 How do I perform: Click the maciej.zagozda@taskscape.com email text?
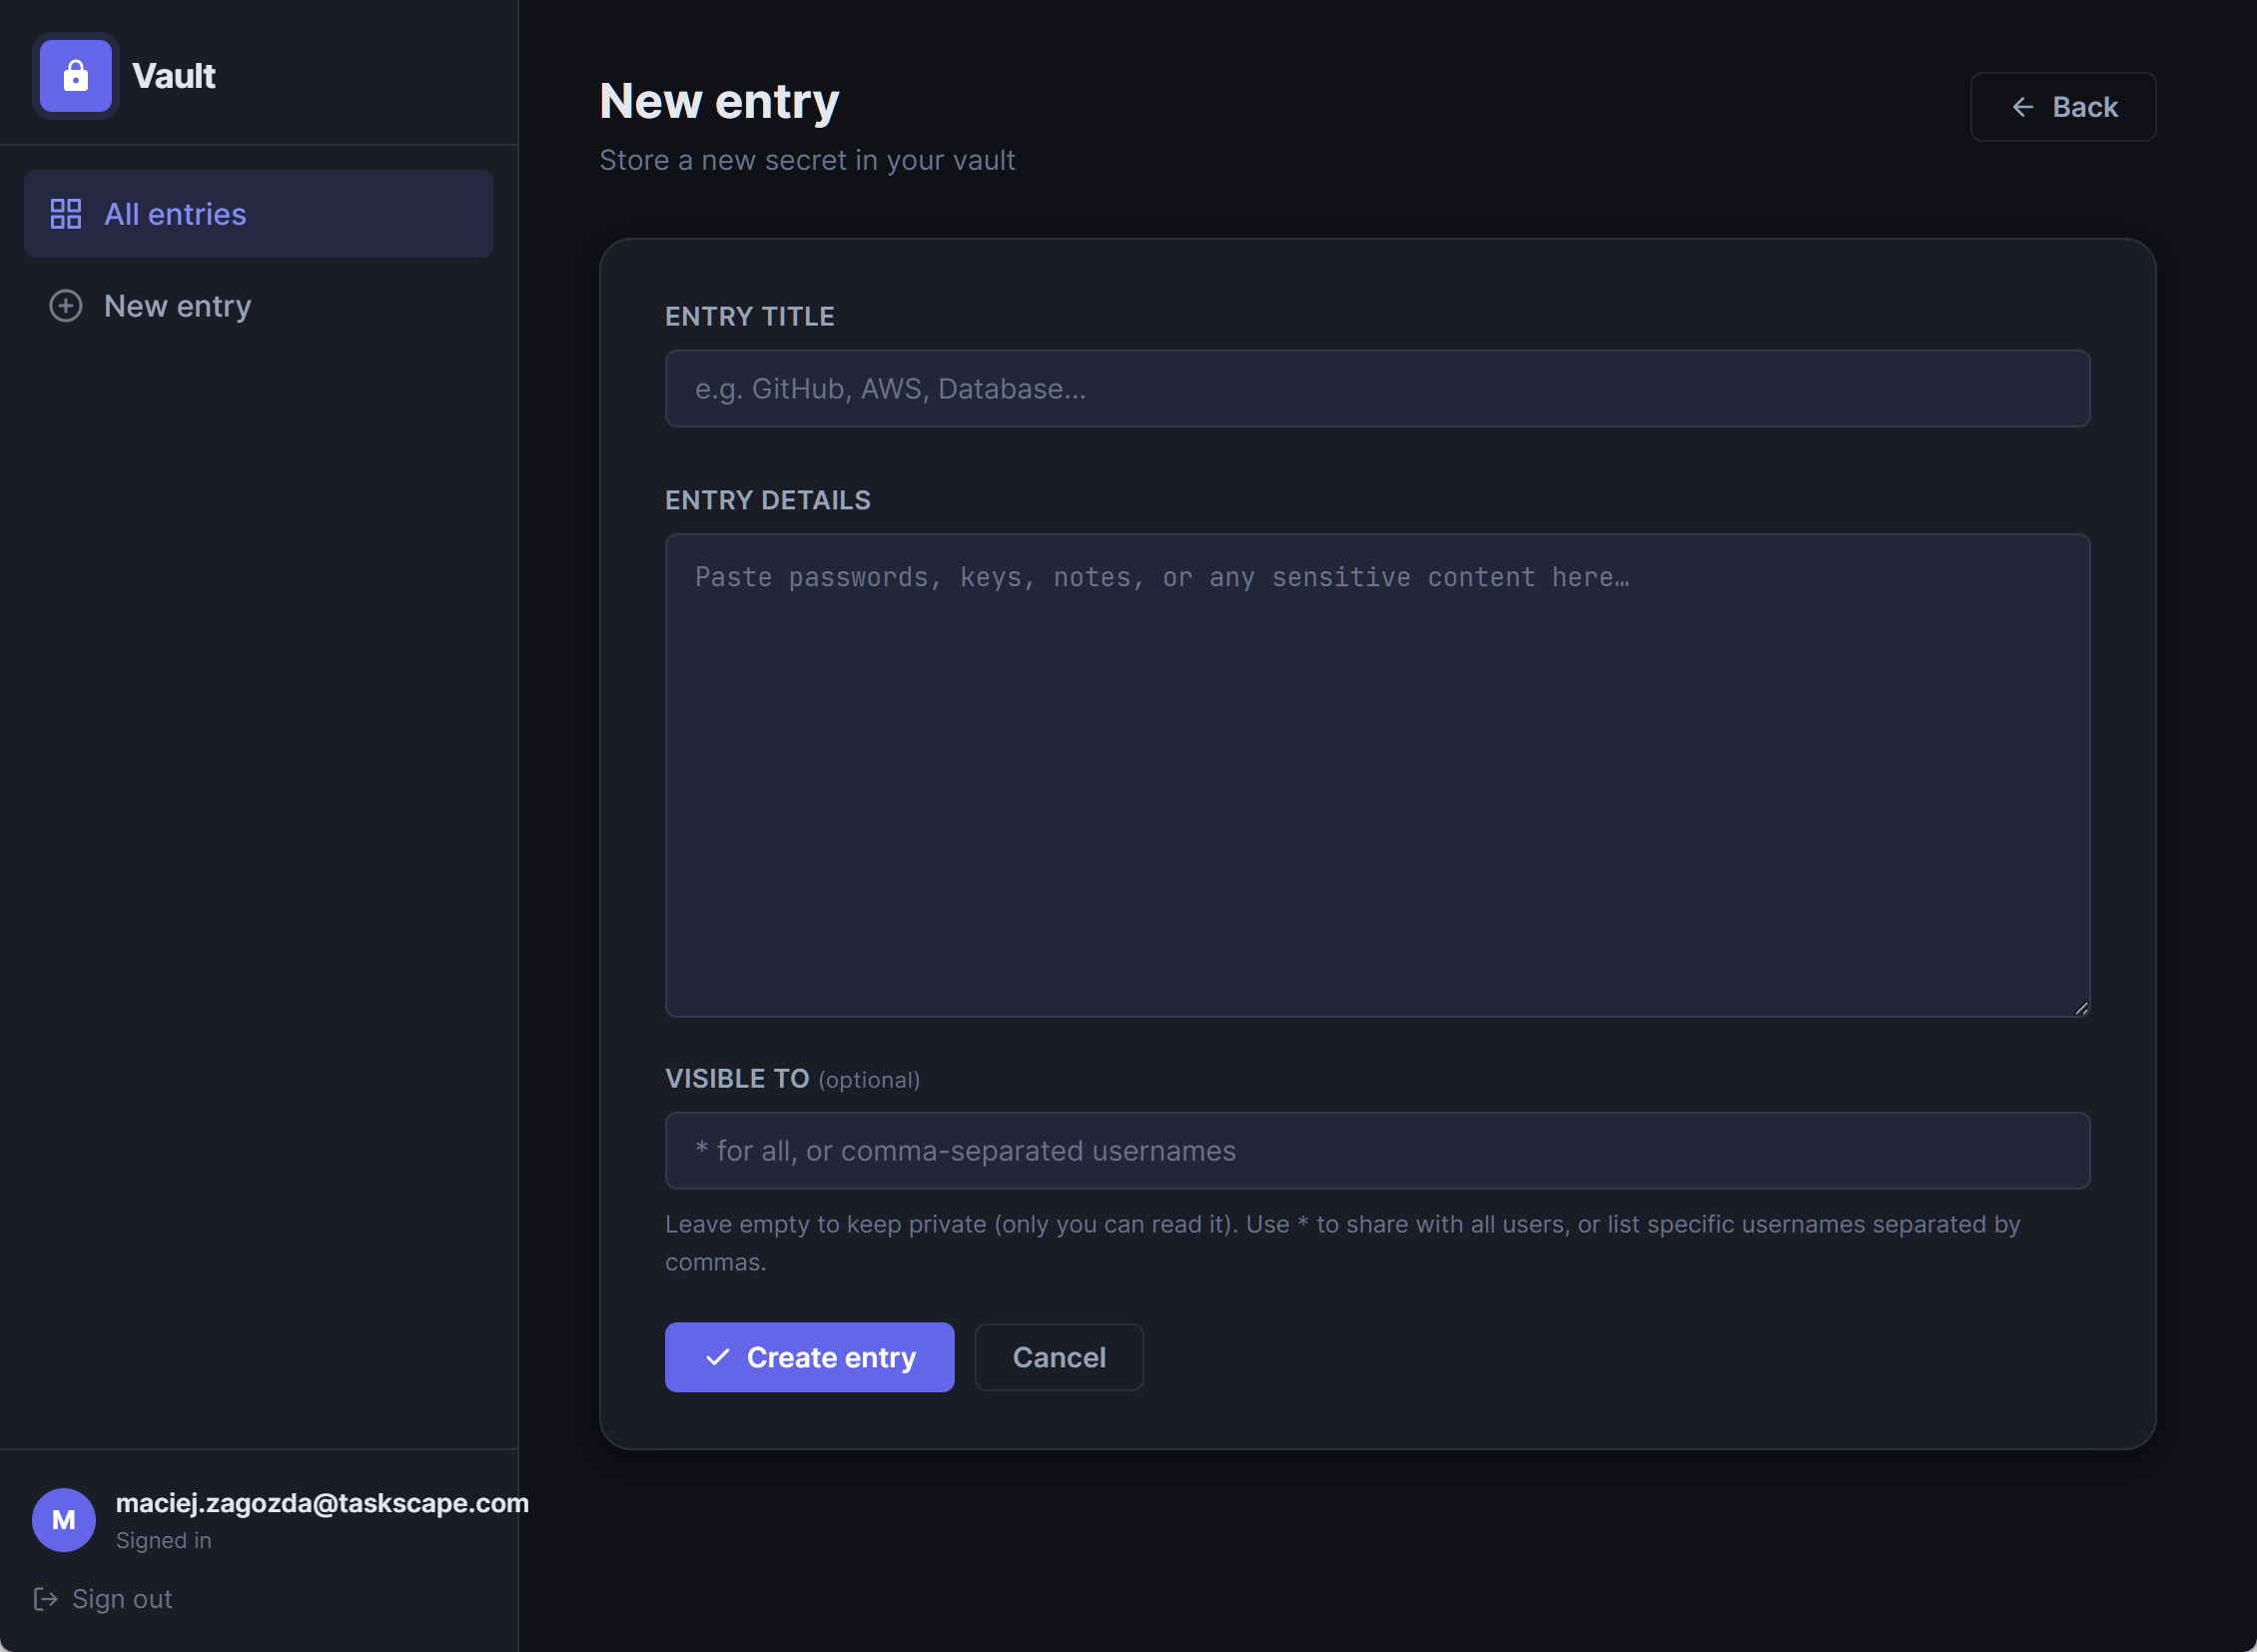point(322,1503)
